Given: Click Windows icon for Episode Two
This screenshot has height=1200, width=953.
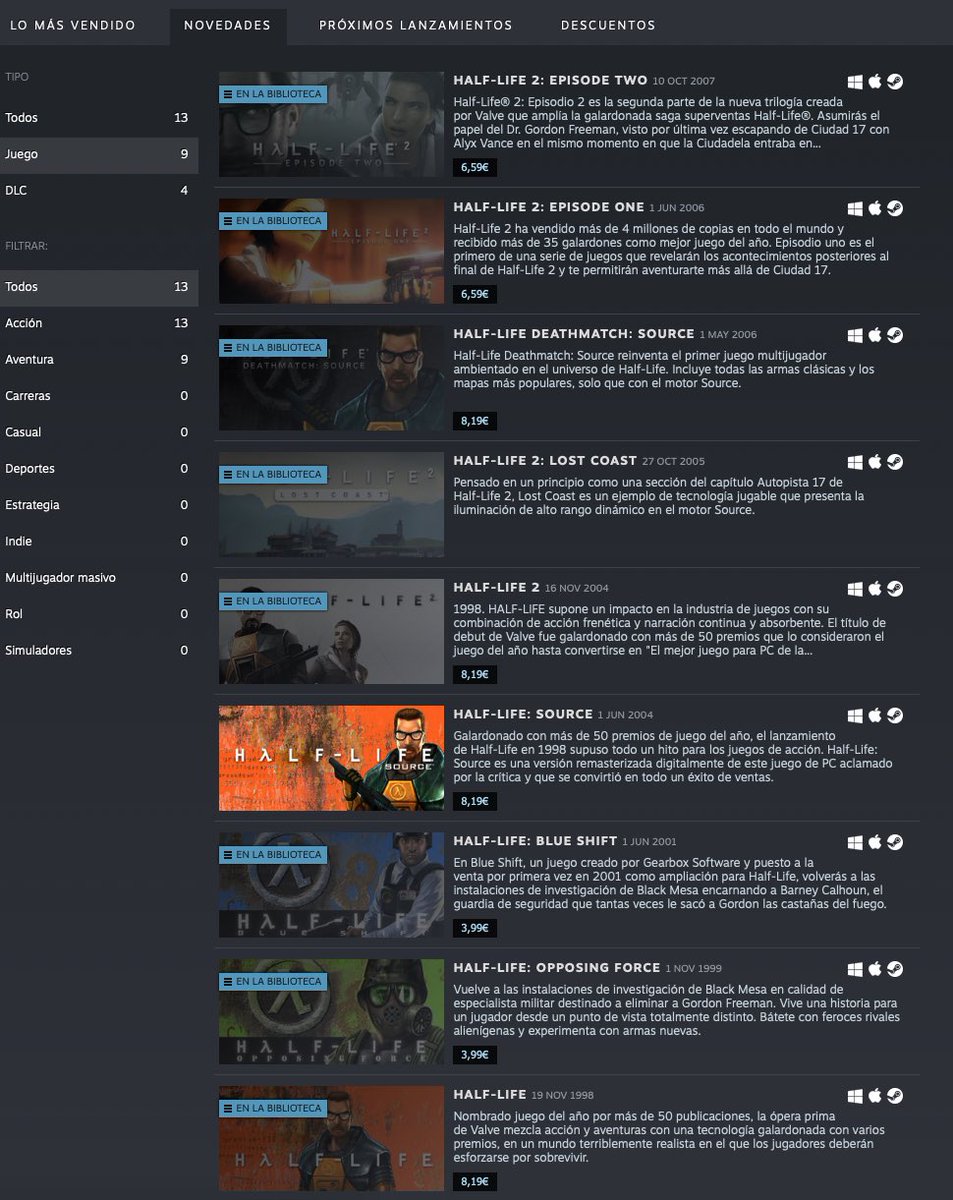Looking at the screenshot, I should (x=855, y=82).
